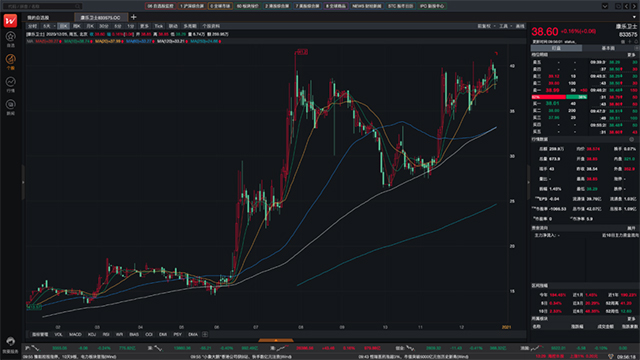Switch to the 康乐卫士 833575 tab

tap(101, 18)
